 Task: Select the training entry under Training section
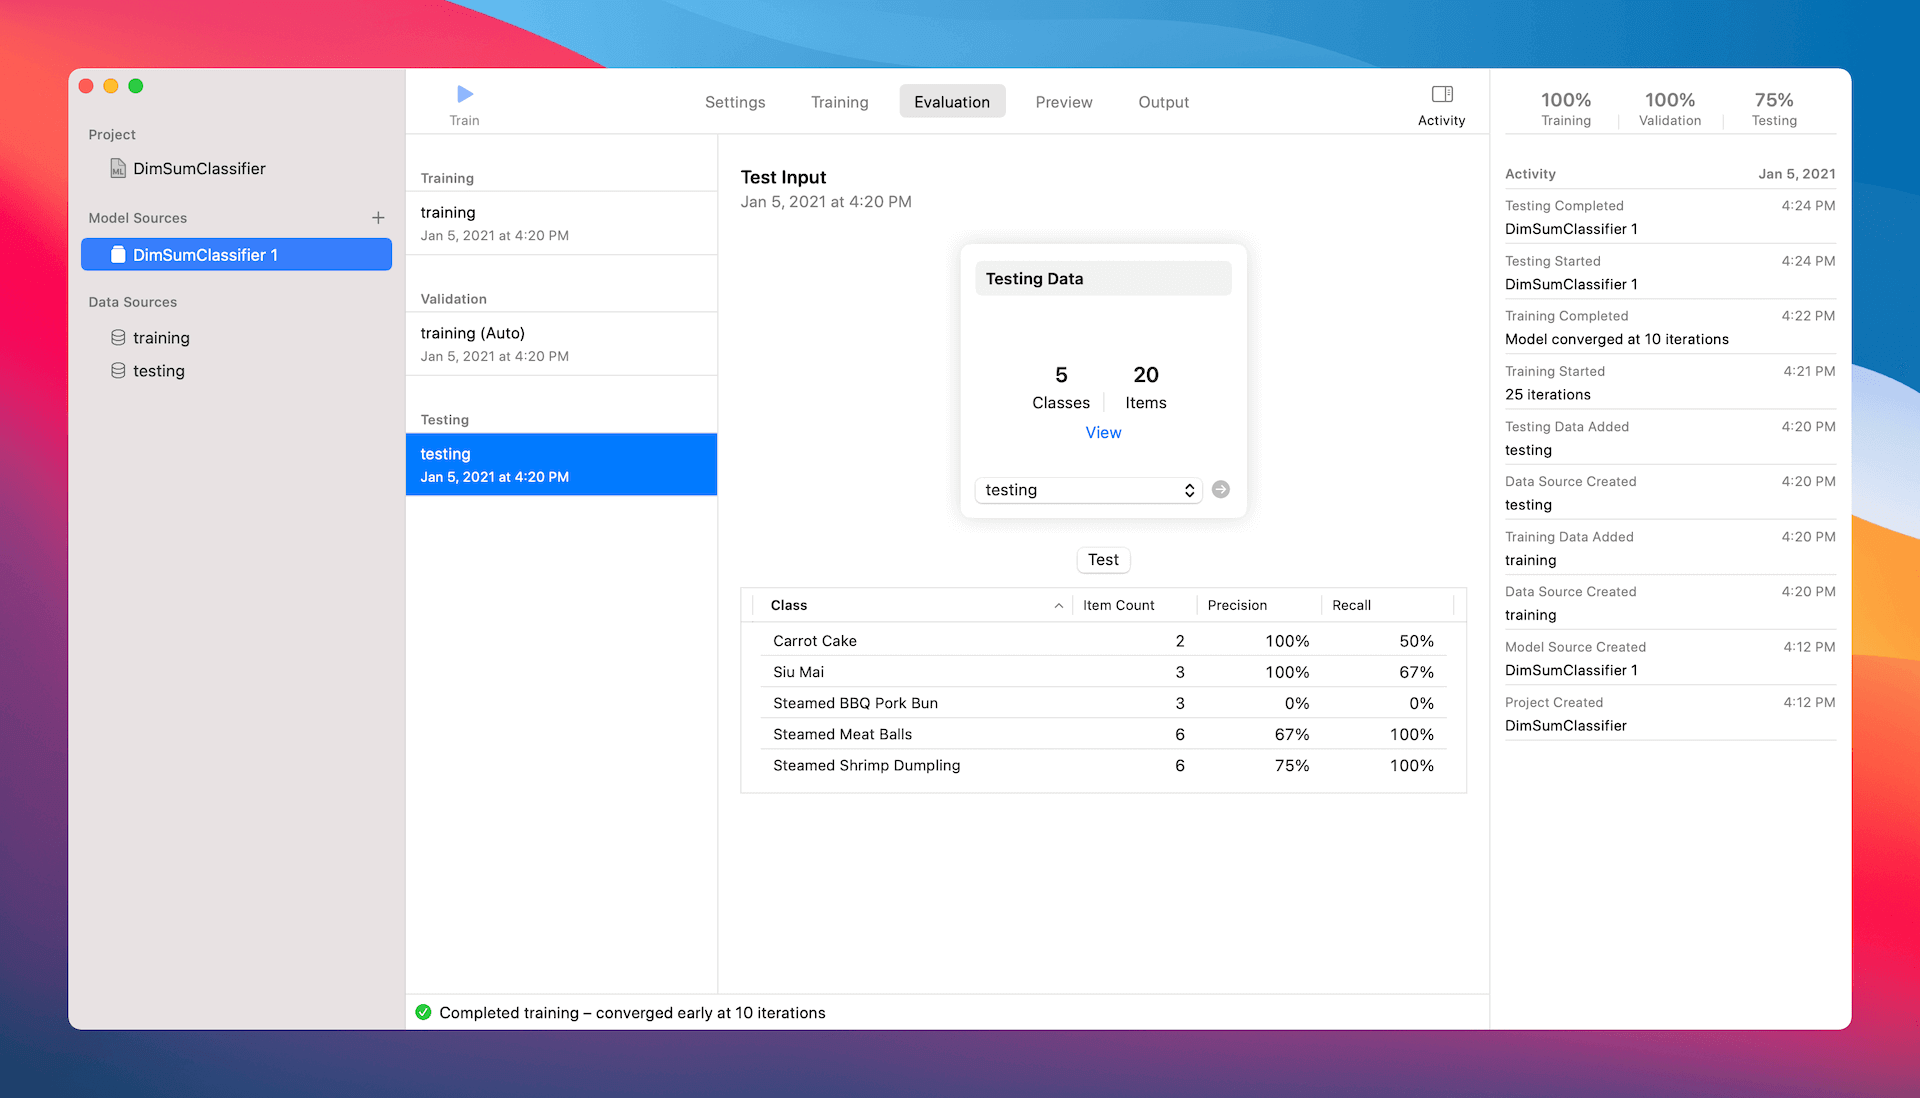[x=560, y=223]
